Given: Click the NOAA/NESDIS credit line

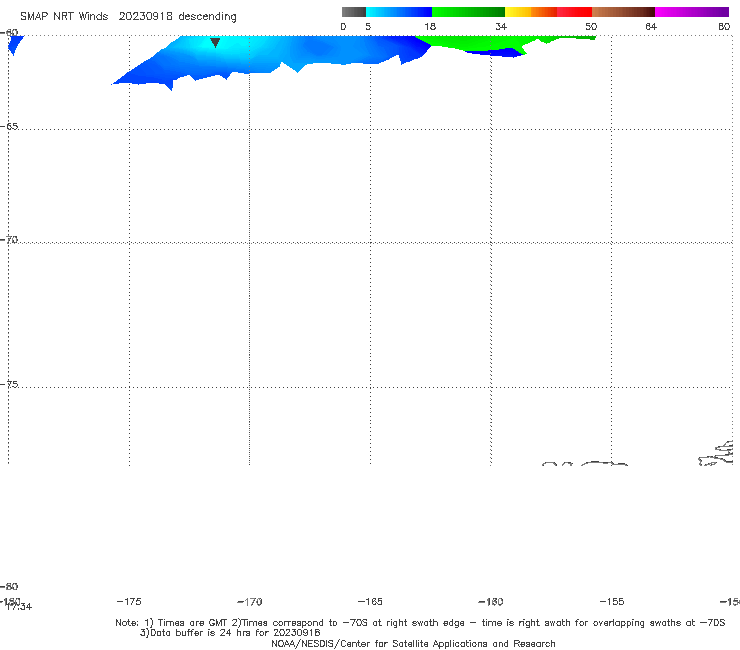Looking at the screenshot, I should point(413,643).
